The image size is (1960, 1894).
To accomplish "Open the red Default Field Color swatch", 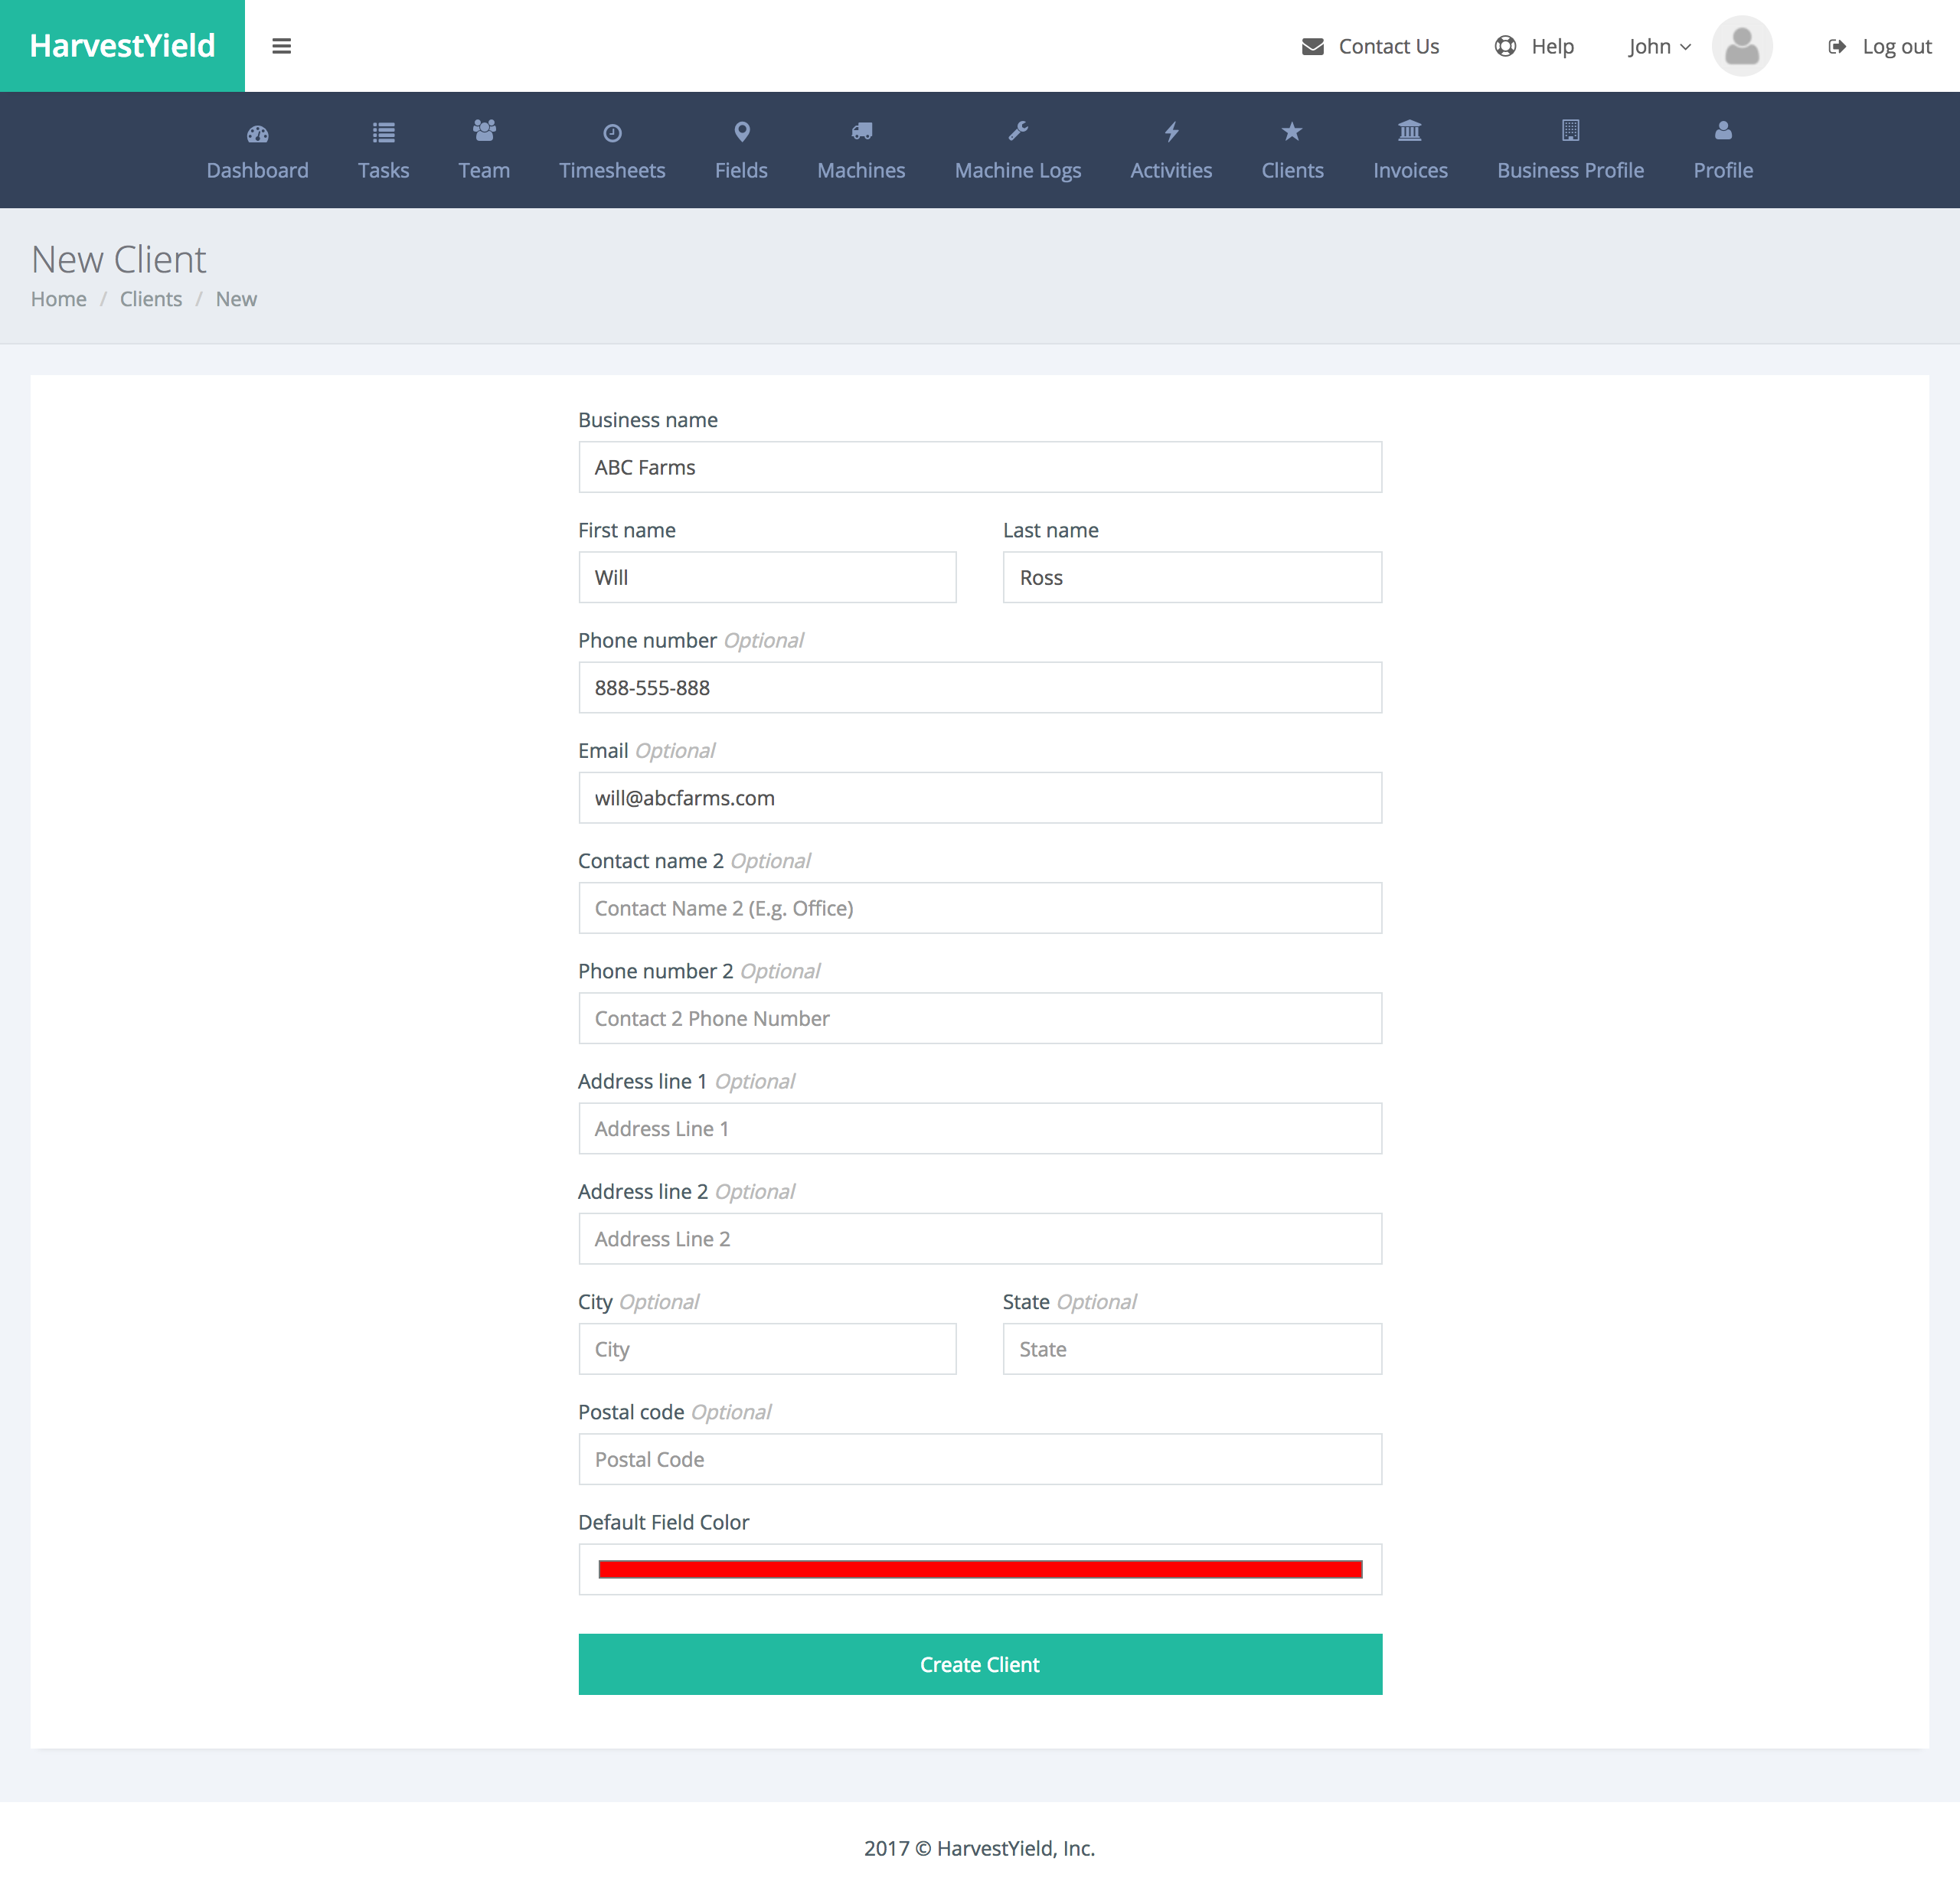I will click(979, 1569).
